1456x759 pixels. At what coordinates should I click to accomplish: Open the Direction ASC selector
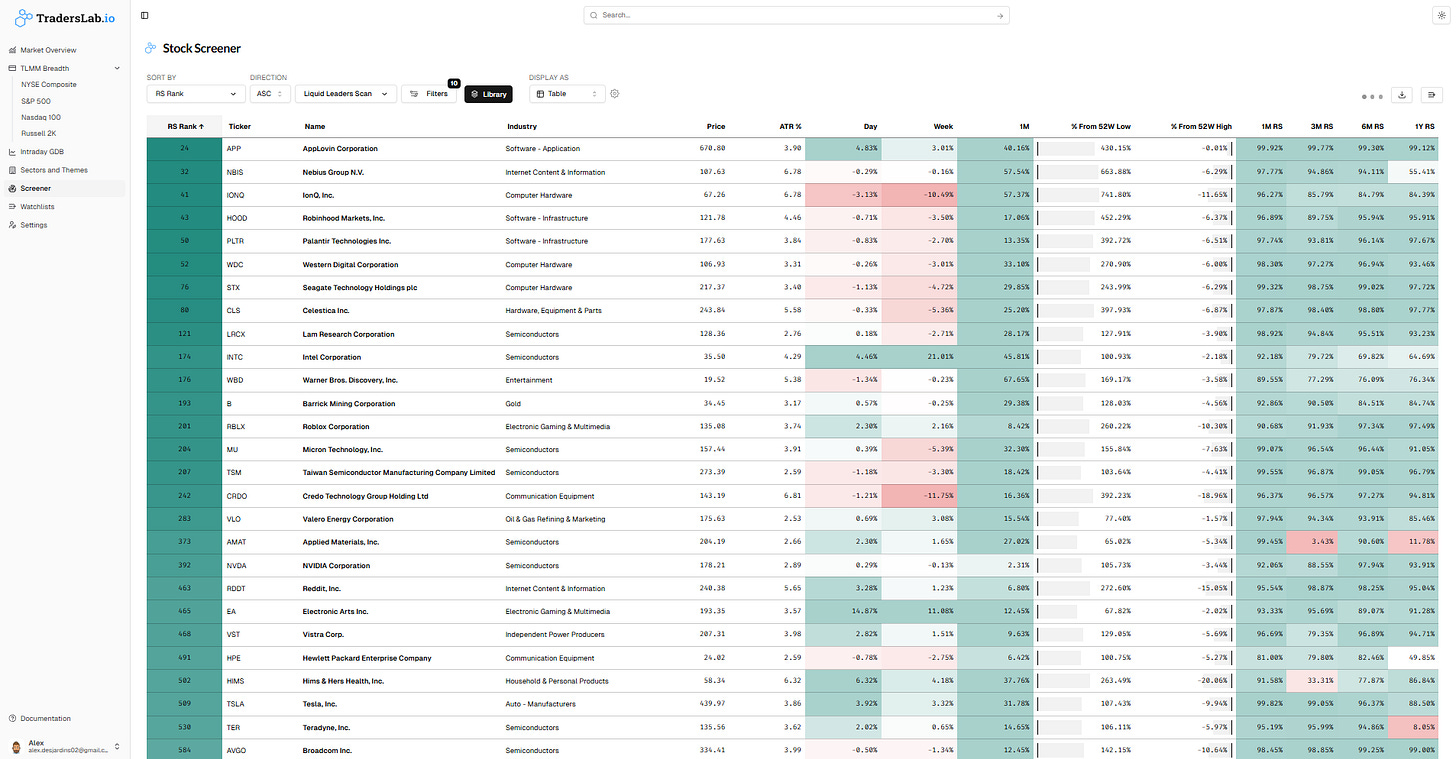[270, 94]
